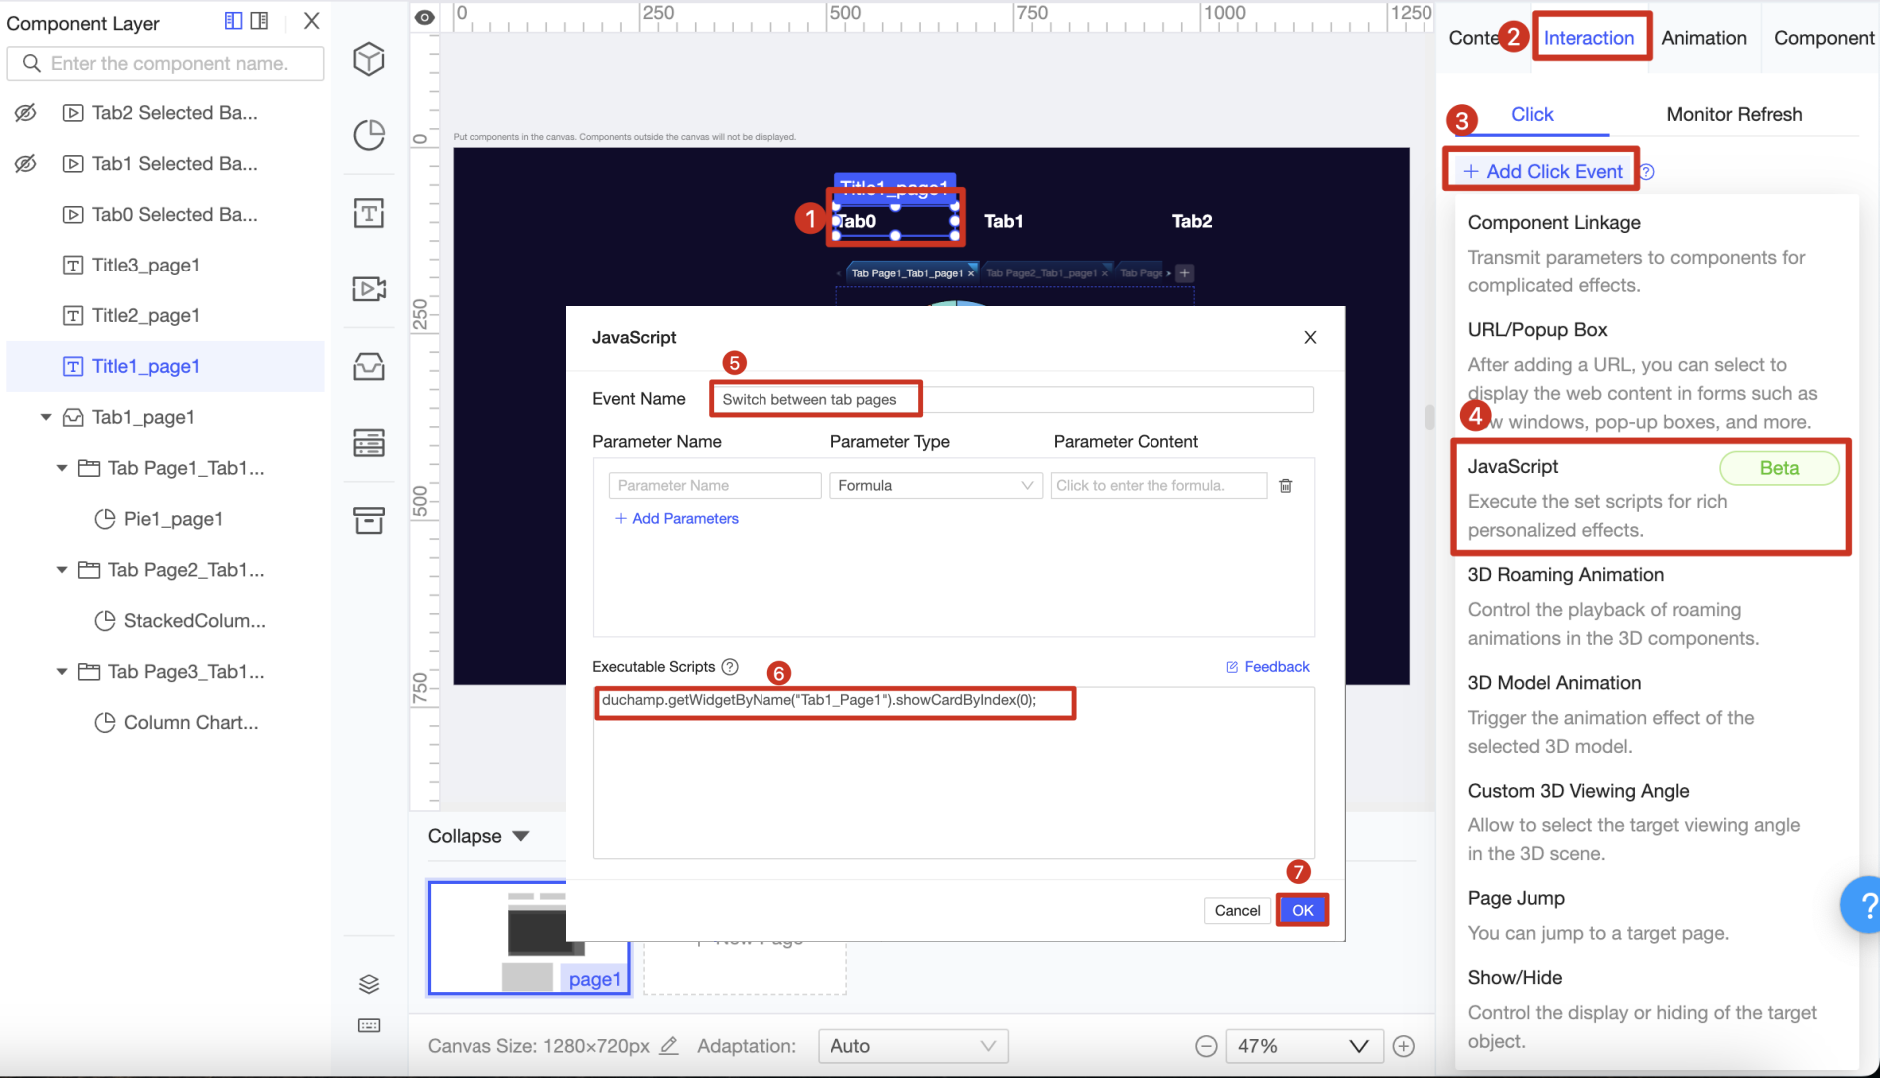This screenshot has height=1080, width=1882.
Task: Click the layers stack icon
Action: [x=369, y=984]
